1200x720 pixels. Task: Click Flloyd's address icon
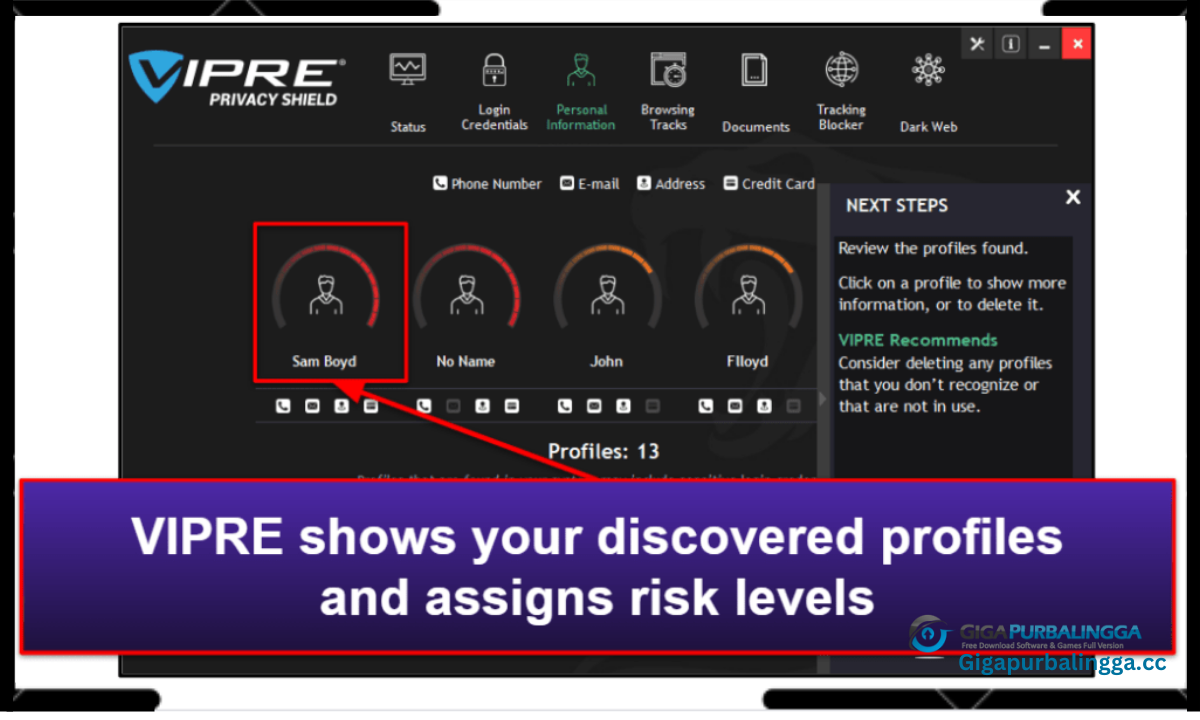coord(764,406)
